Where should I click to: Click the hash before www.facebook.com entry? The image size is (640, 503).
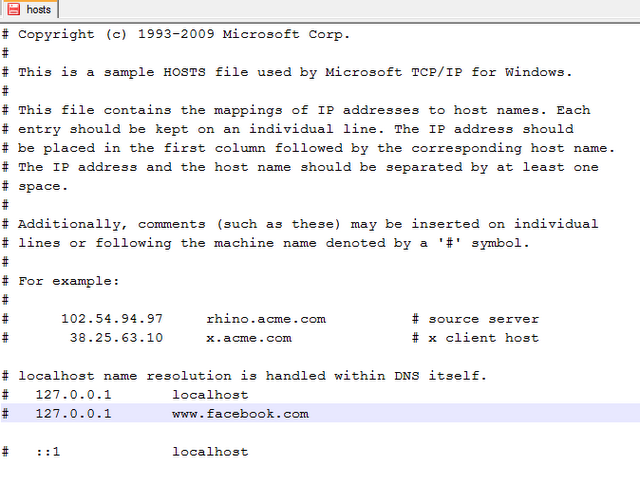(5, 414)
